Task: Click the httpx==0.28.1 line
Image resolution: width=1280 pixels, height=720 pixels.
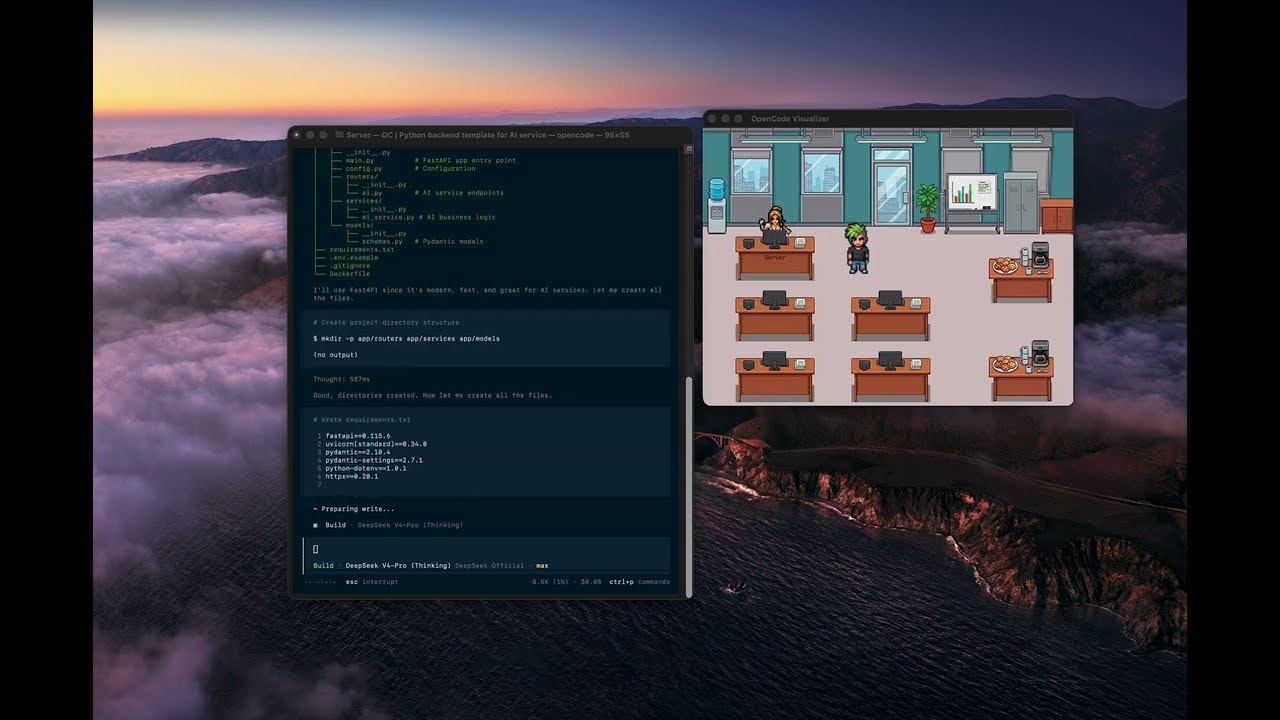Action: pyautogui.click(x=352, y=476)
